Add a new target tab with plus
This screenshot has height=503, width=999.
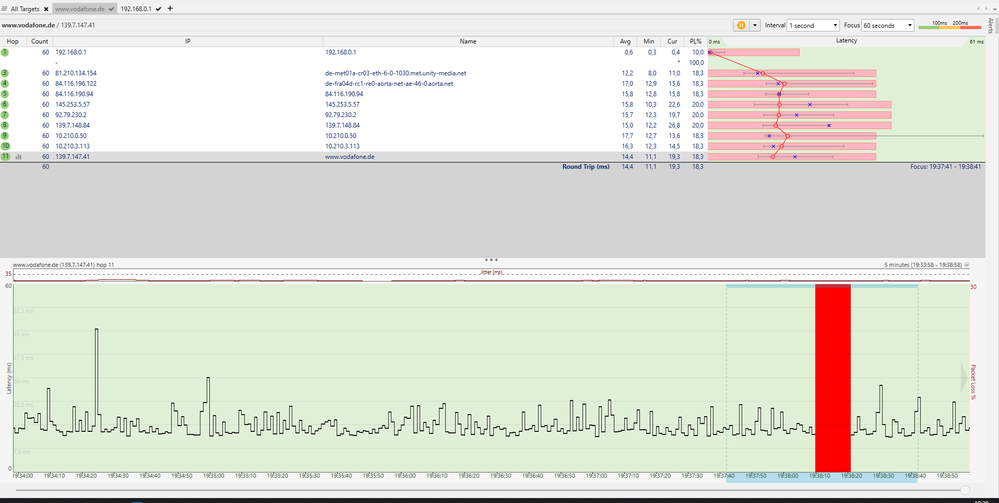click(x=170, y=8)
